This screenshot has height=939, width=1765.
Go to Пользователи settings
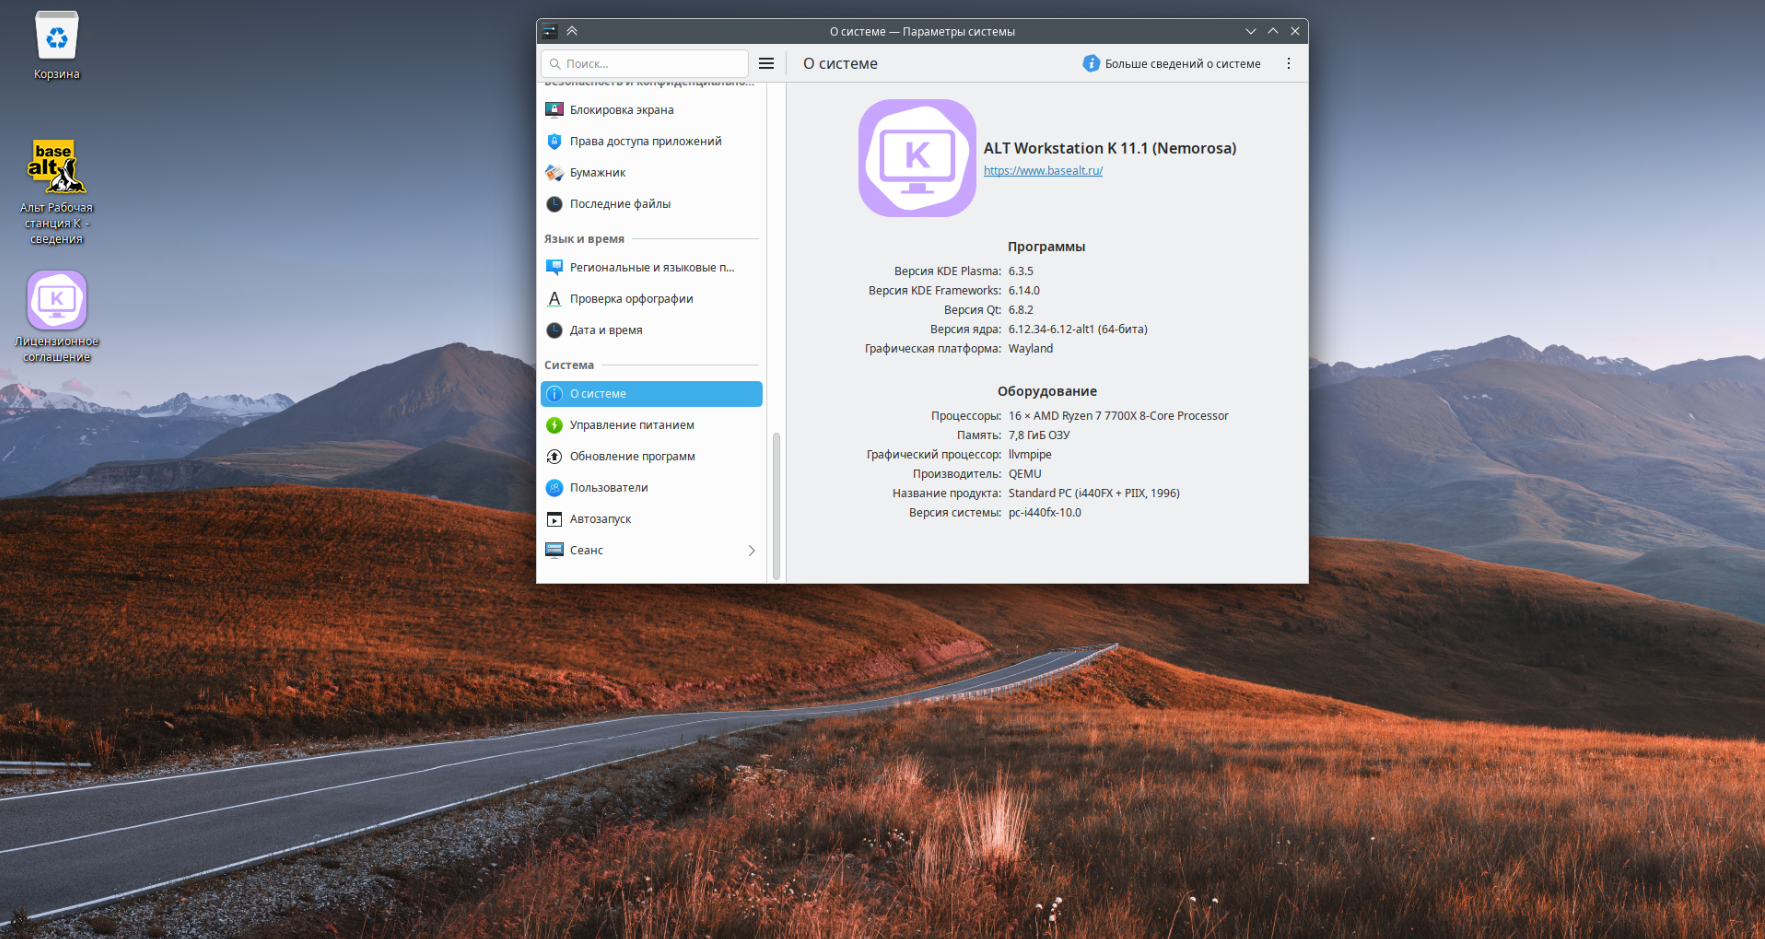[x=651, y=488]
